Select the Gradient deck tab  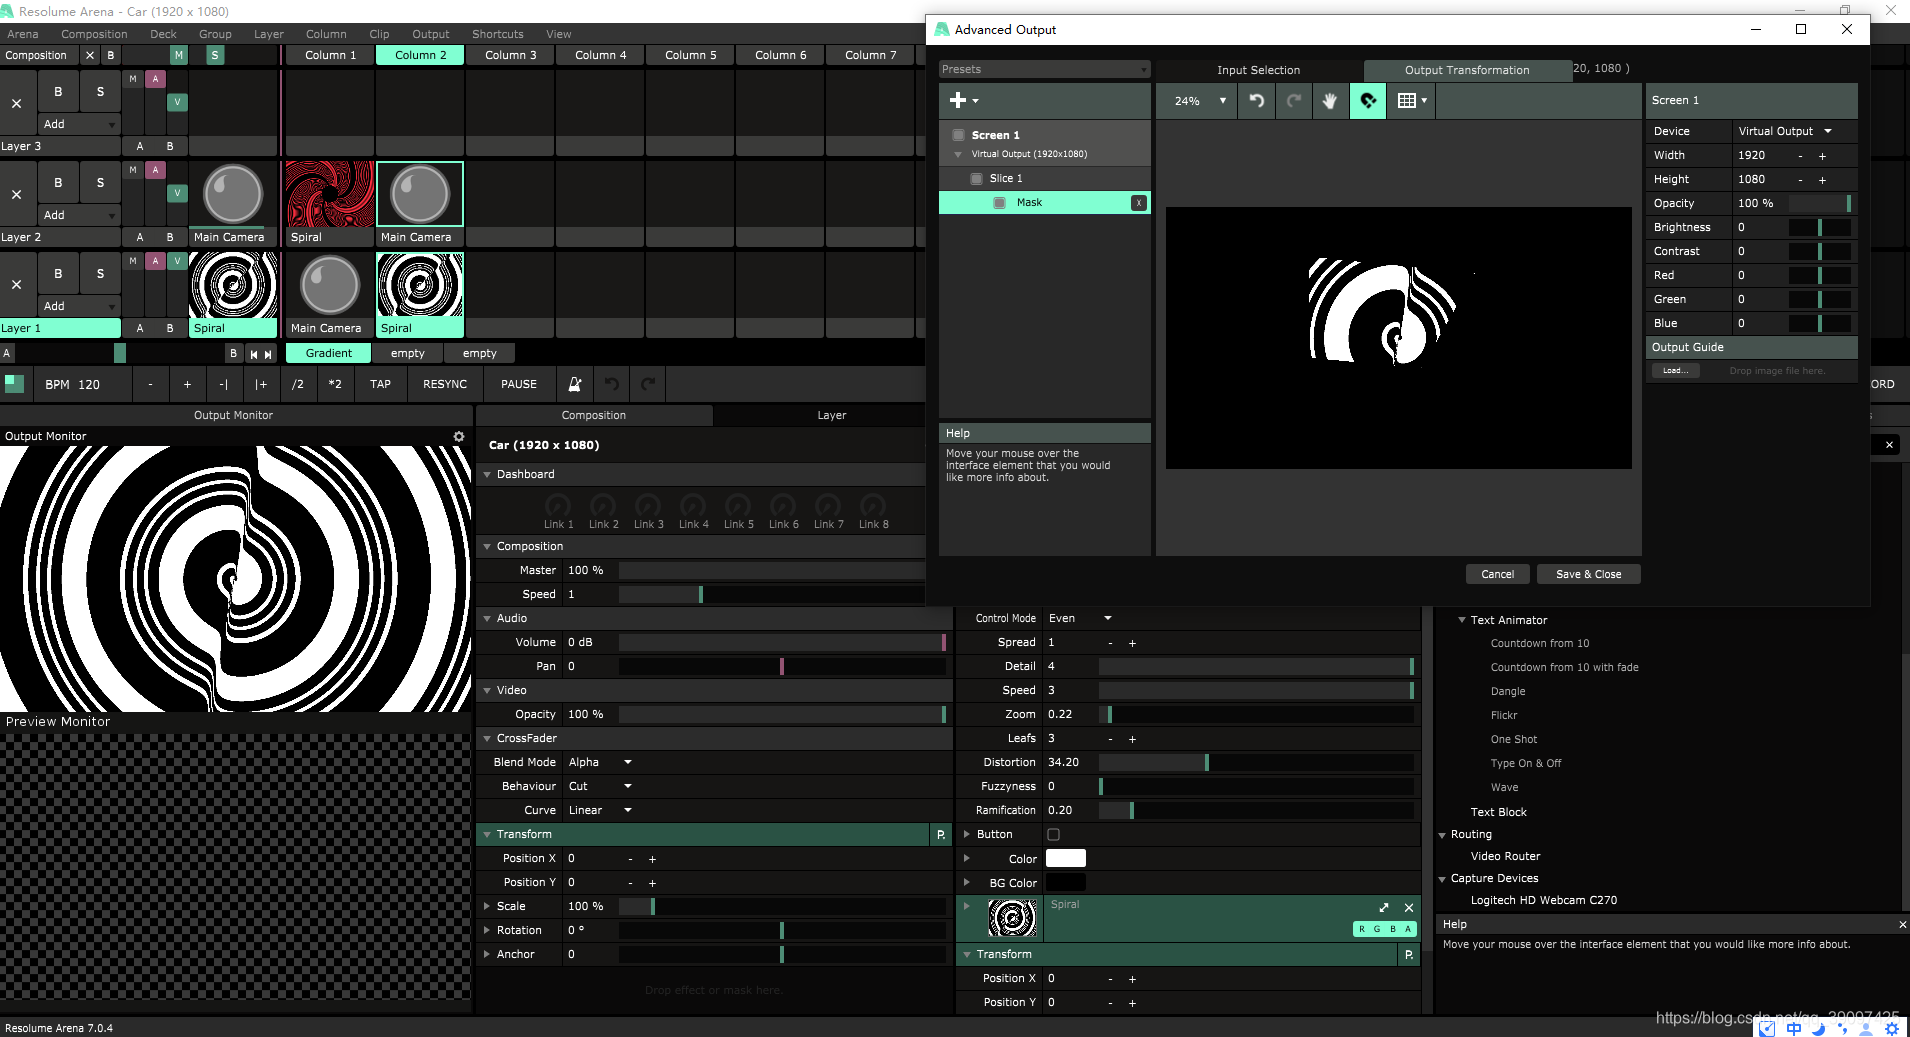click(x=328, y=354)
